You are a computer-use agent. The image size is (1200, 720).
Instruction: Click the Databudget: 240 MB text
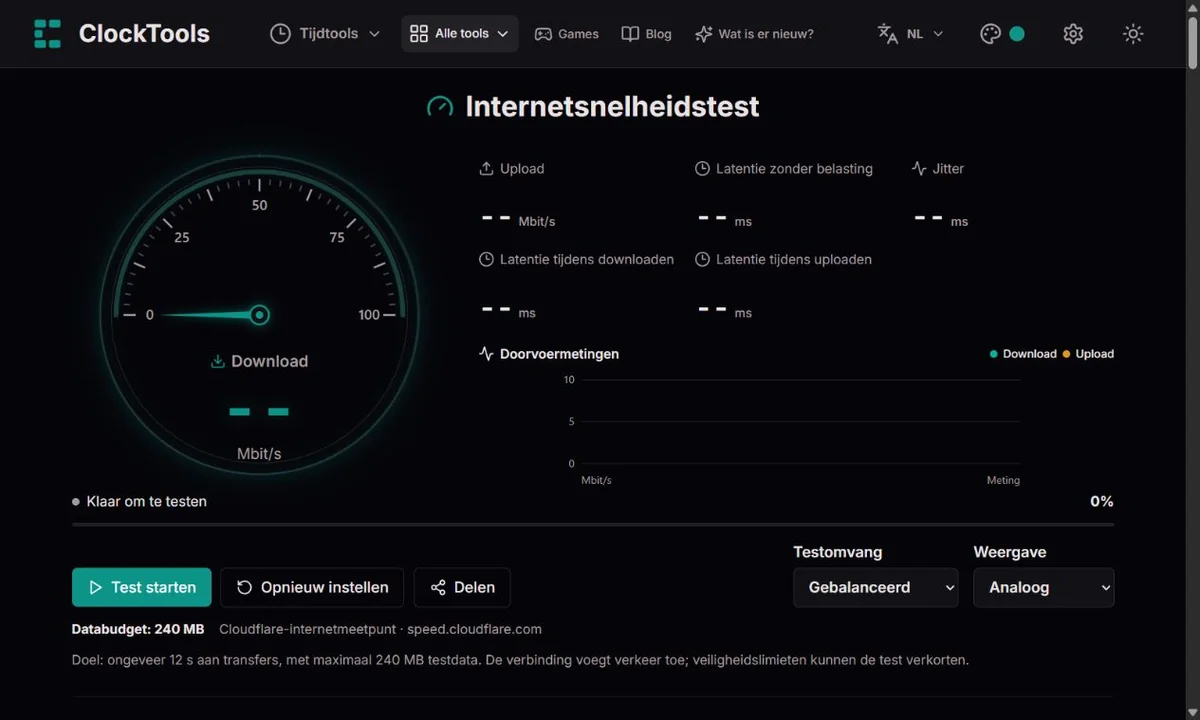tap(138, 630)
